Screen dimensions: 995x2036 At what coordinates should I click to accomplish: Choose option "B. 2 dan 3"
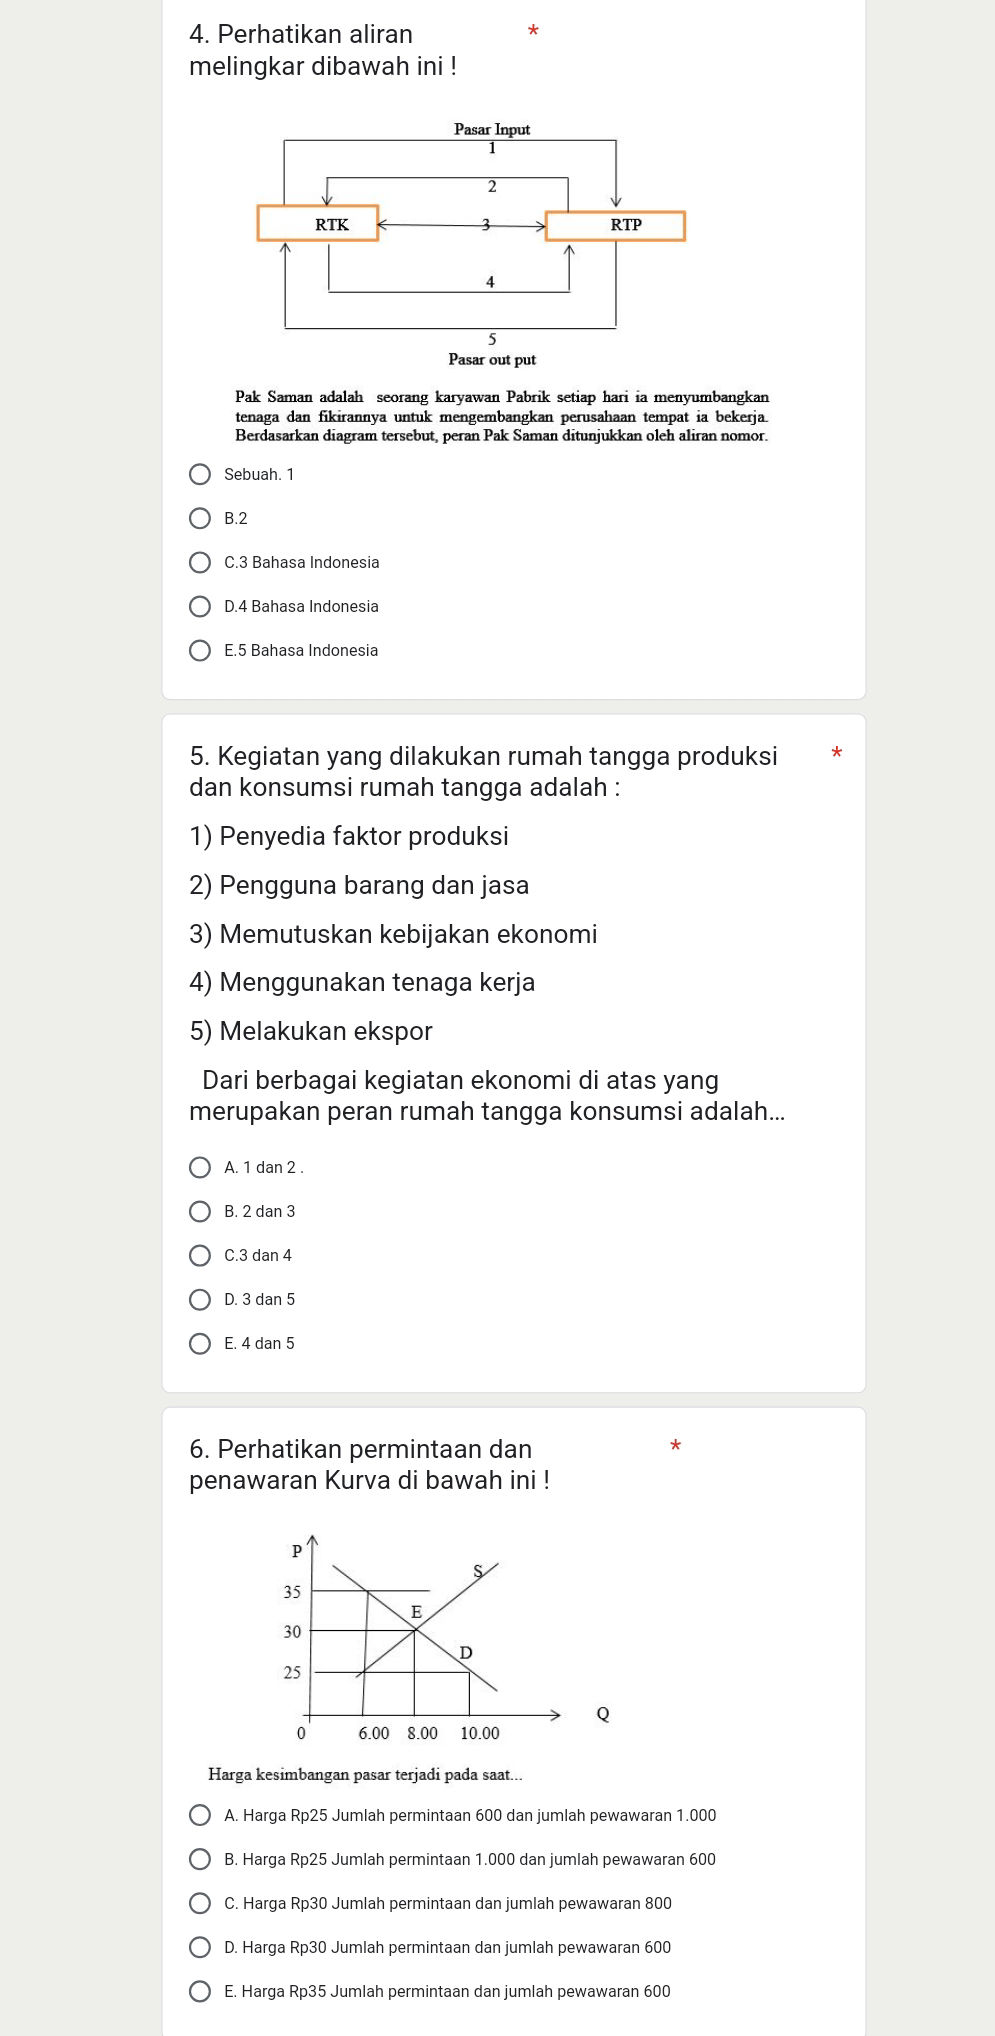coord(201,1211)
